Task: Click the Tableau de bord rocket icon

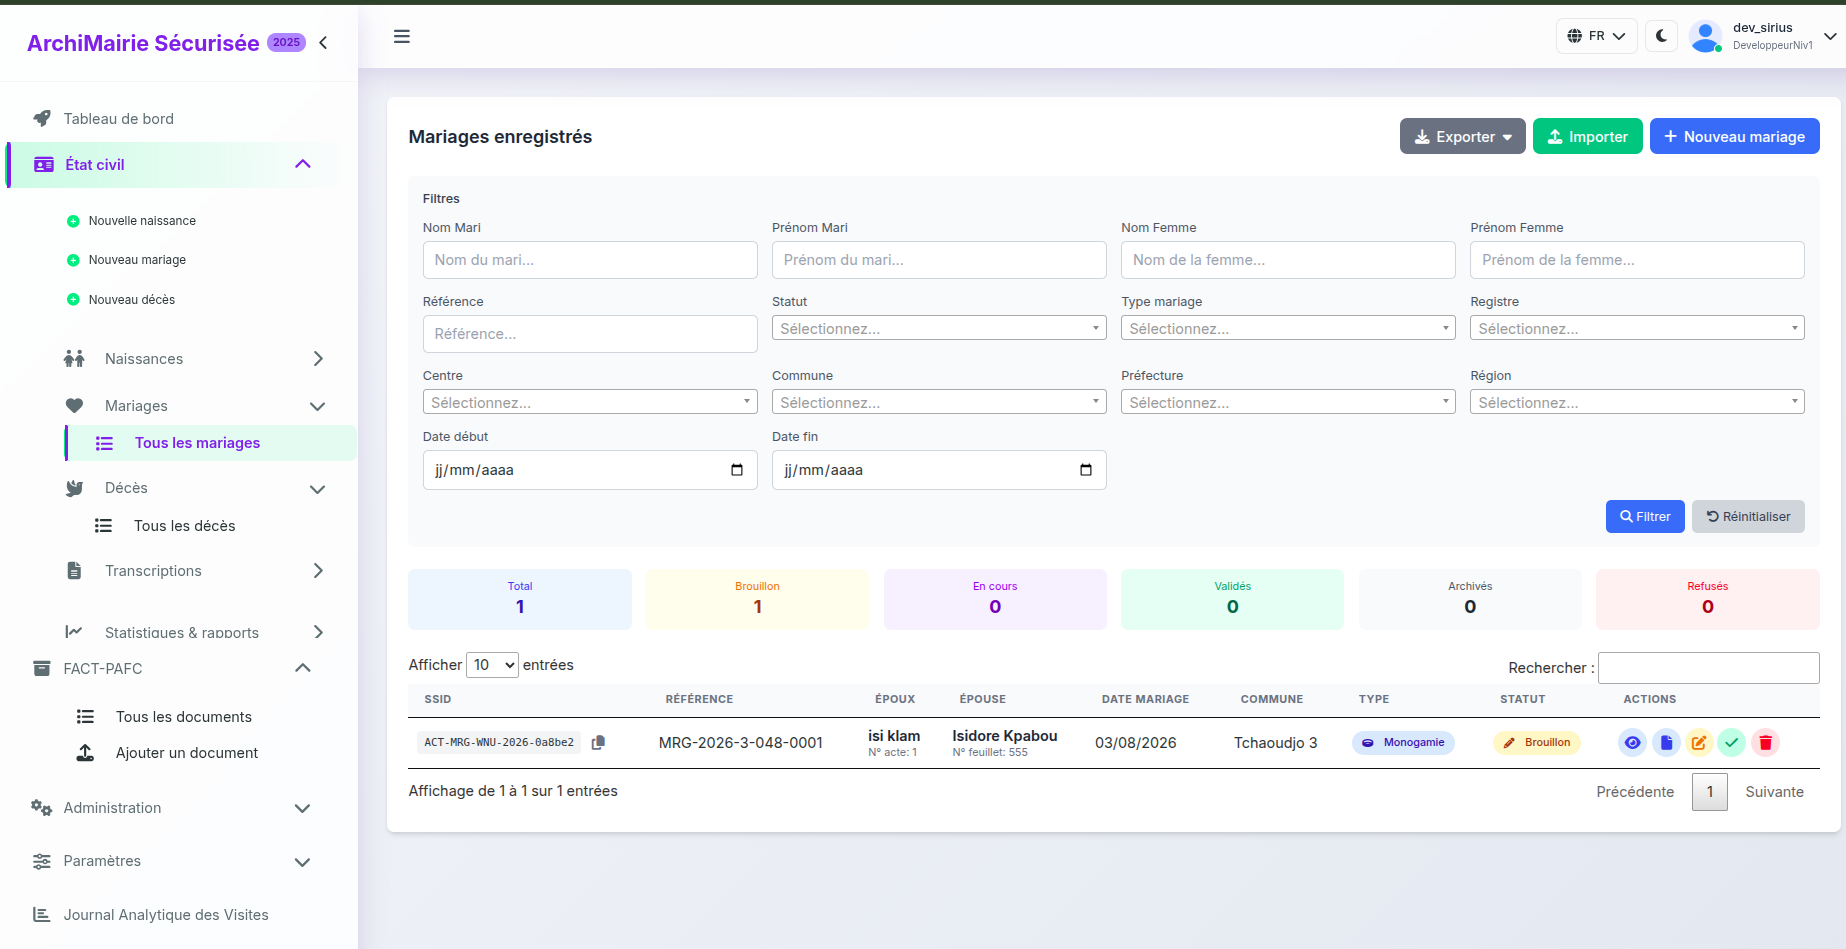Action: (x=42, y=118)
